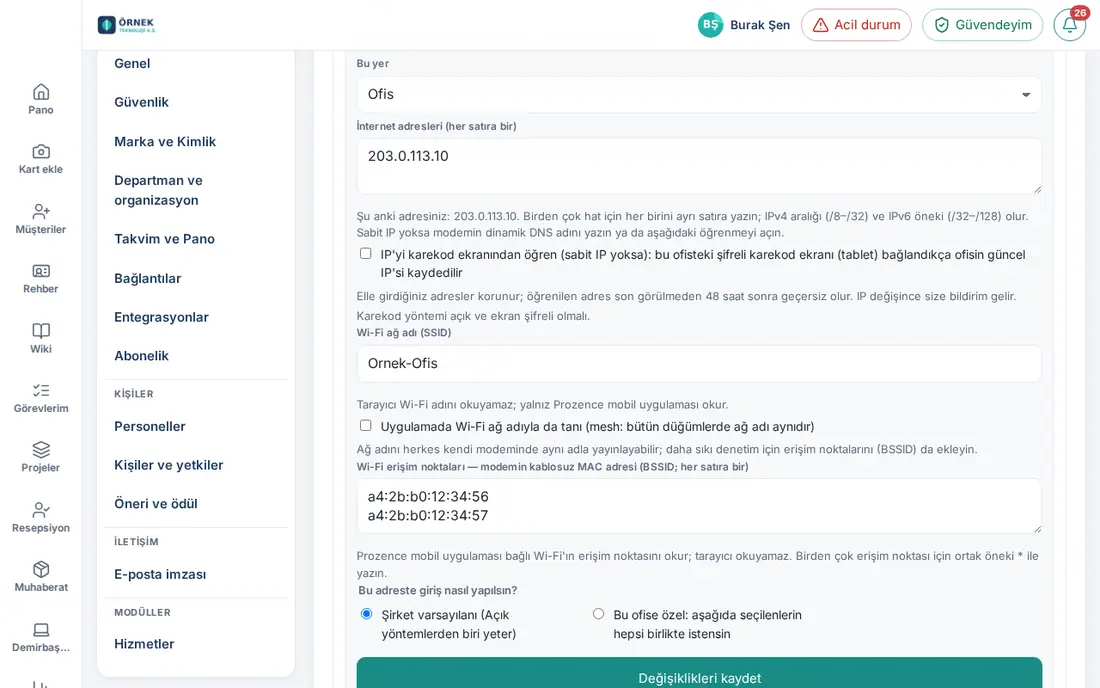Click the İnternet adresleri text area resize handle
The image size is (1100, 688).
tap(1037, 189)
